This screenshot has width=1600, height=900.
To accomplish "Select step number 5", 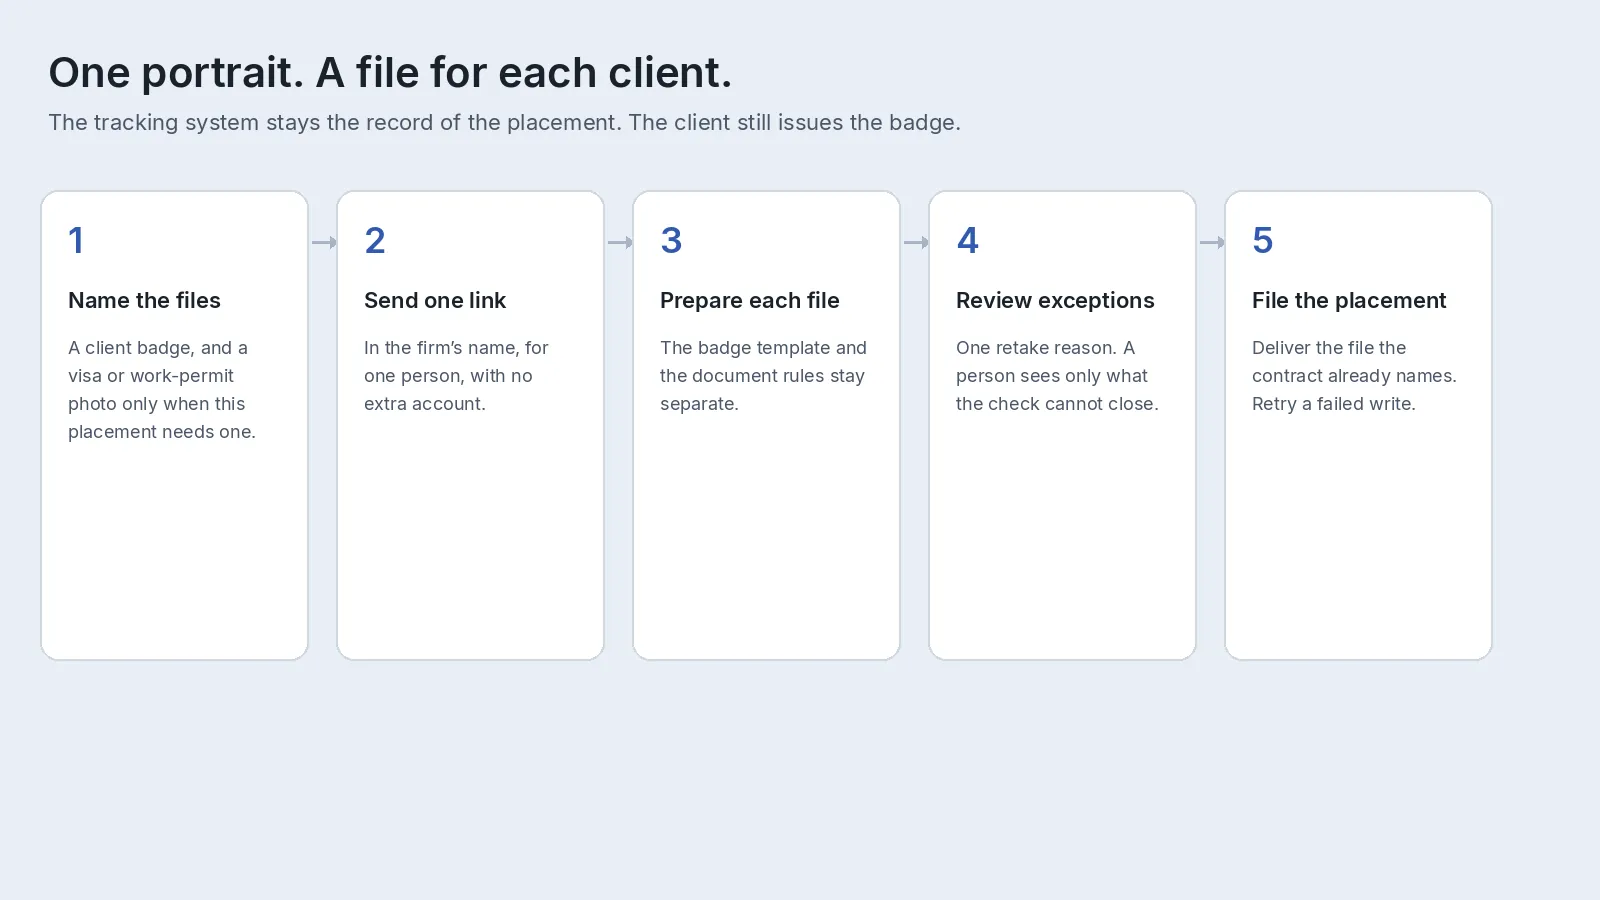I will tap(1263, 240).
